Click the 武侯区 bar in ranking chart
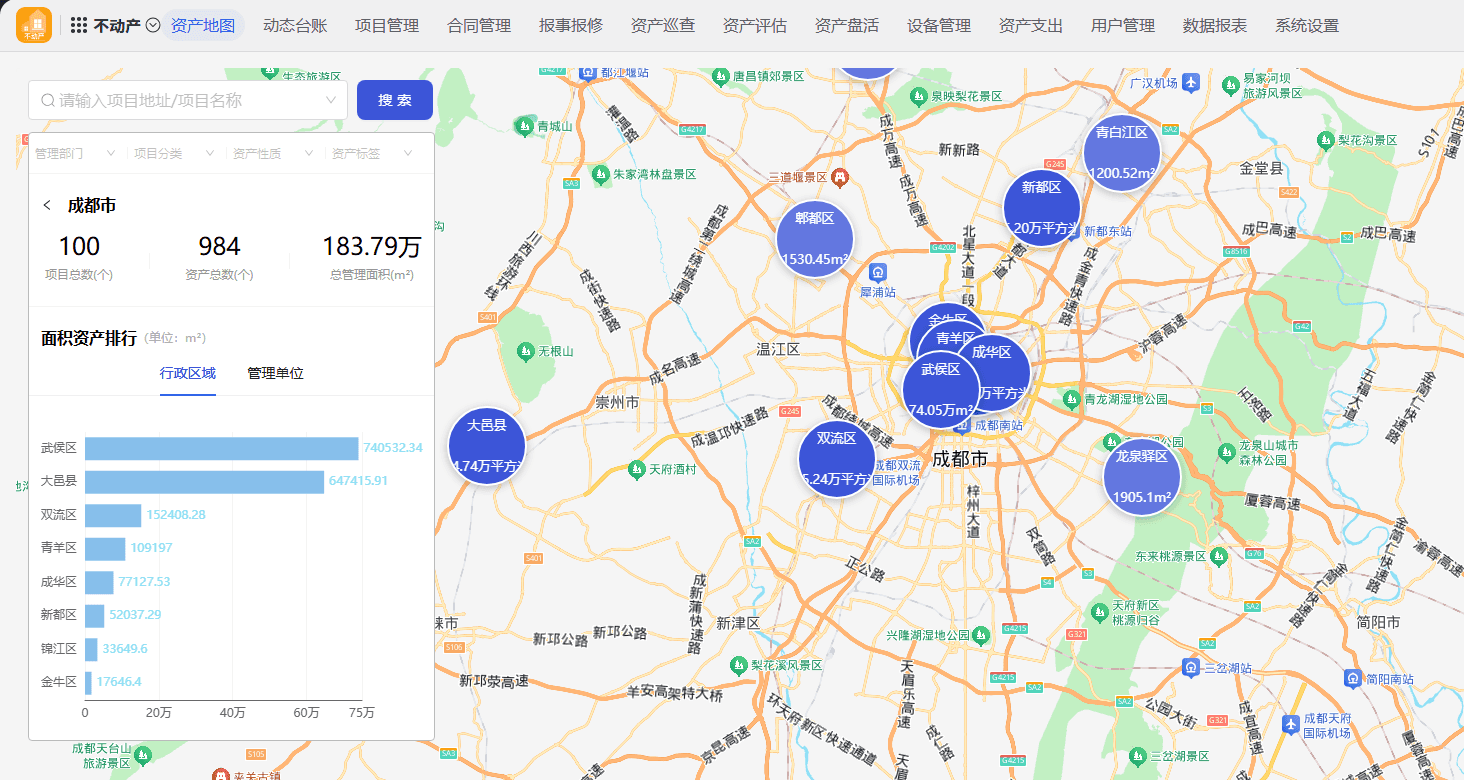The width and height of the screenshot is (1464, 780). point(221,448)
